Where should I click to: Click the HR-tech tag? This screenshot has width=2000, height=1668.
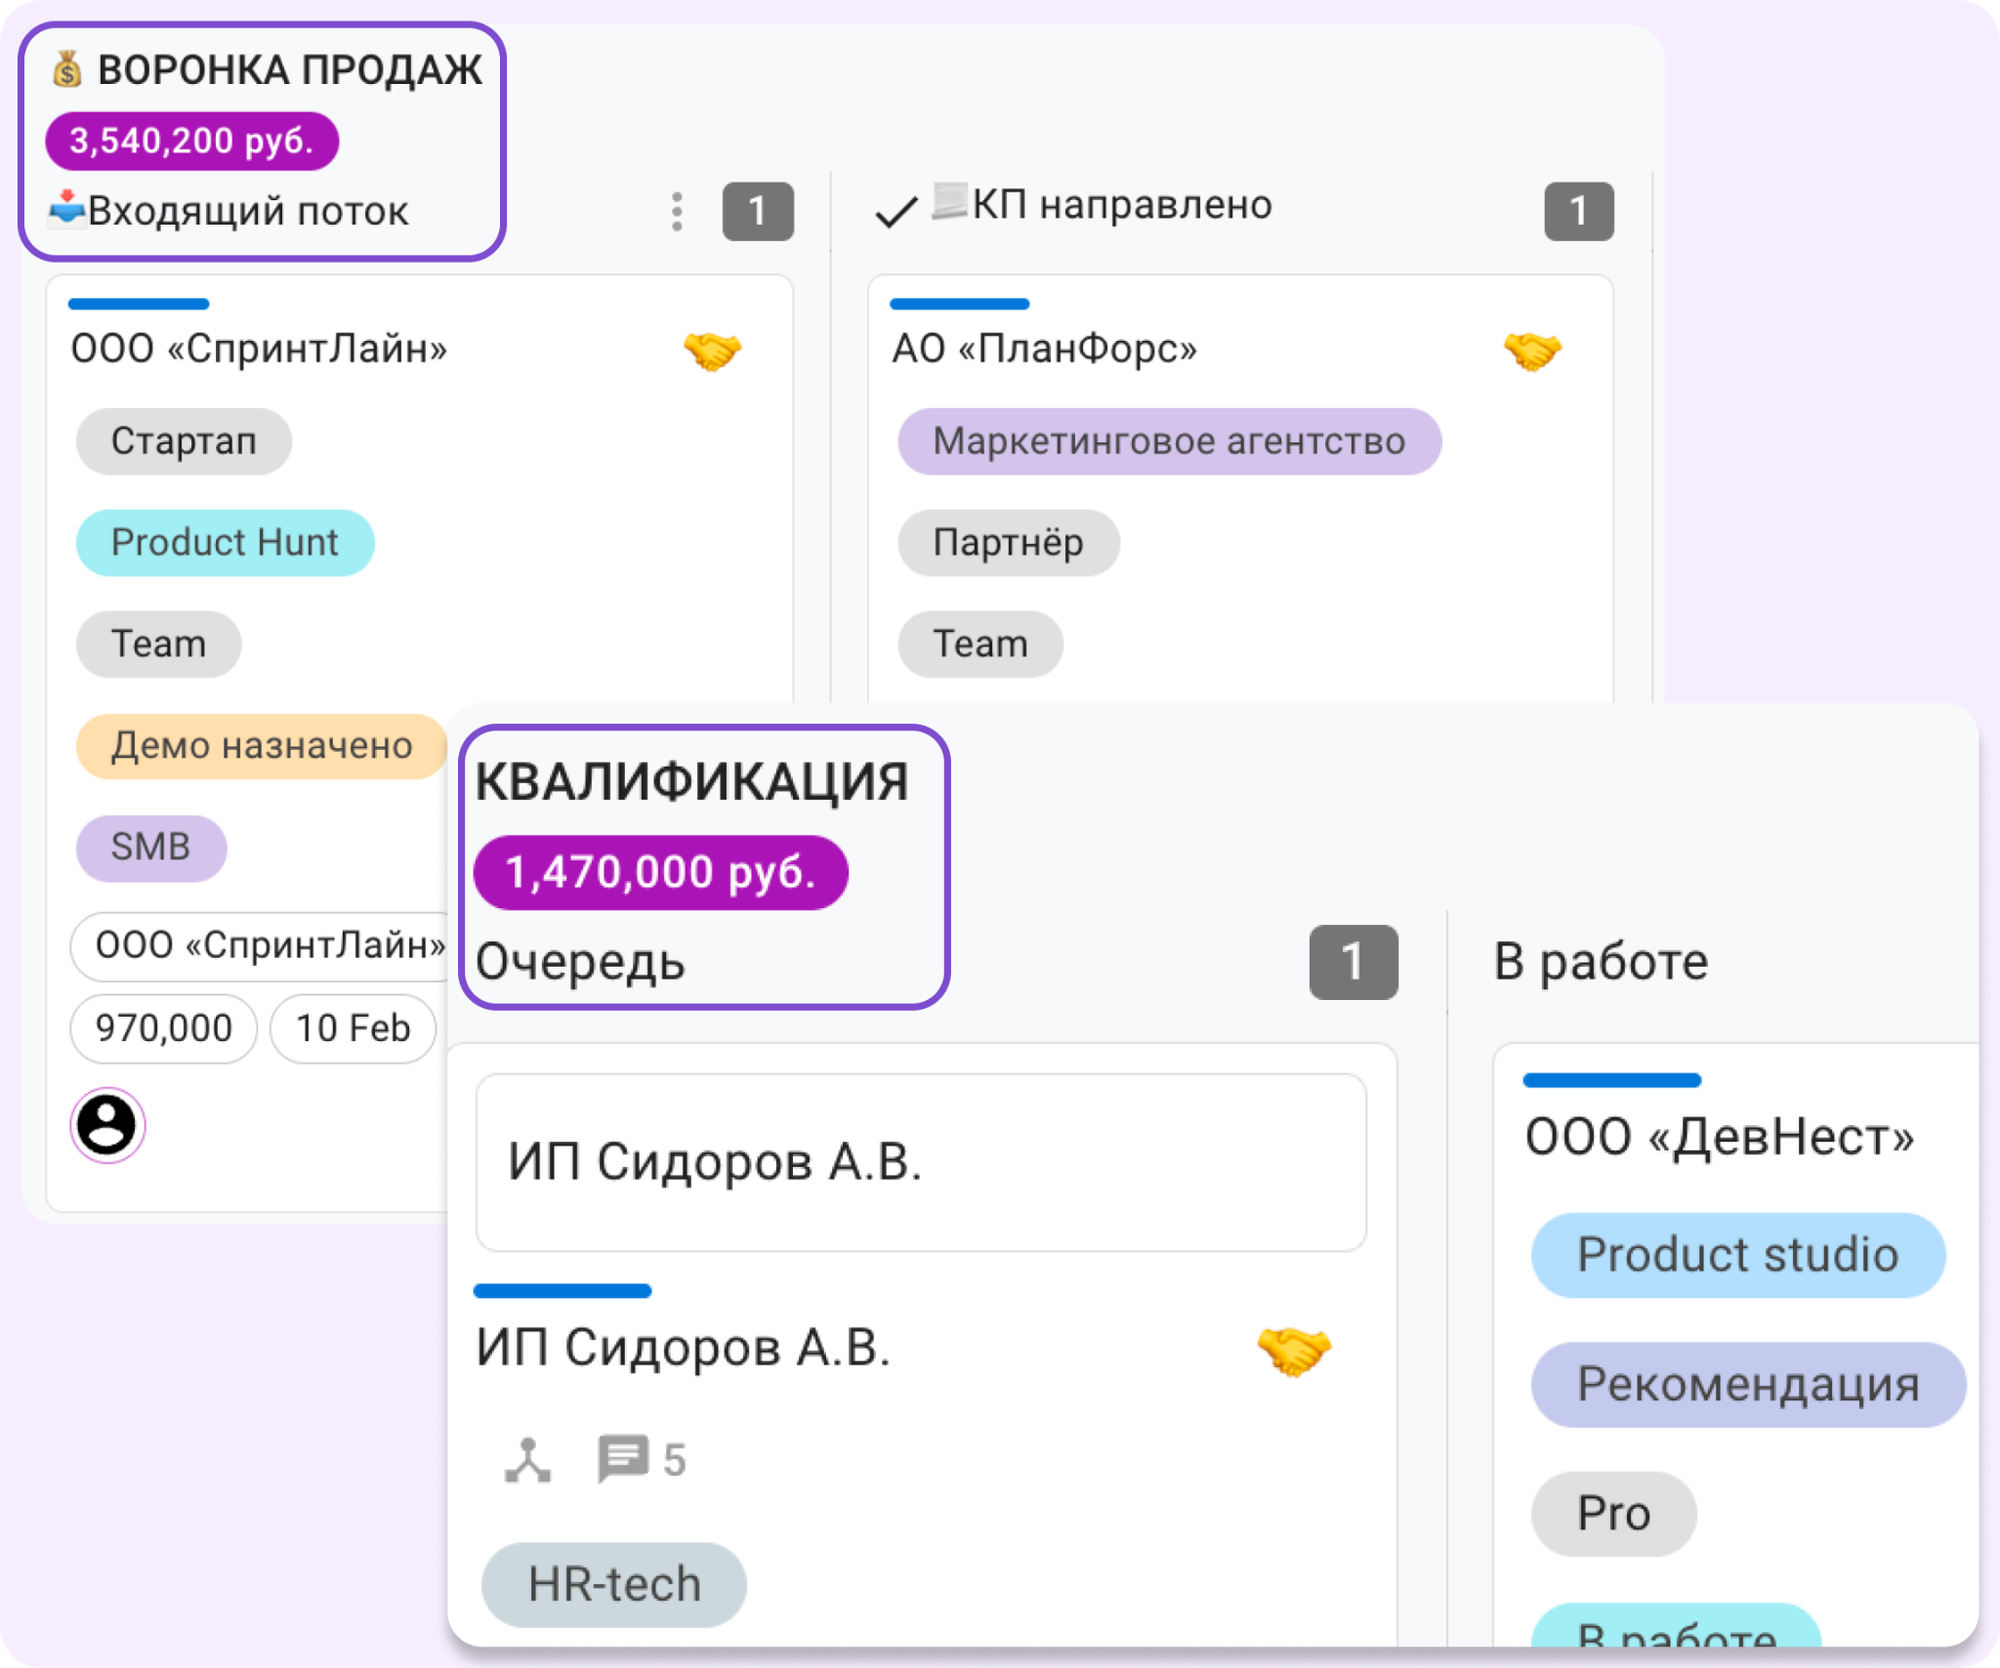[x=613, y=1583]
